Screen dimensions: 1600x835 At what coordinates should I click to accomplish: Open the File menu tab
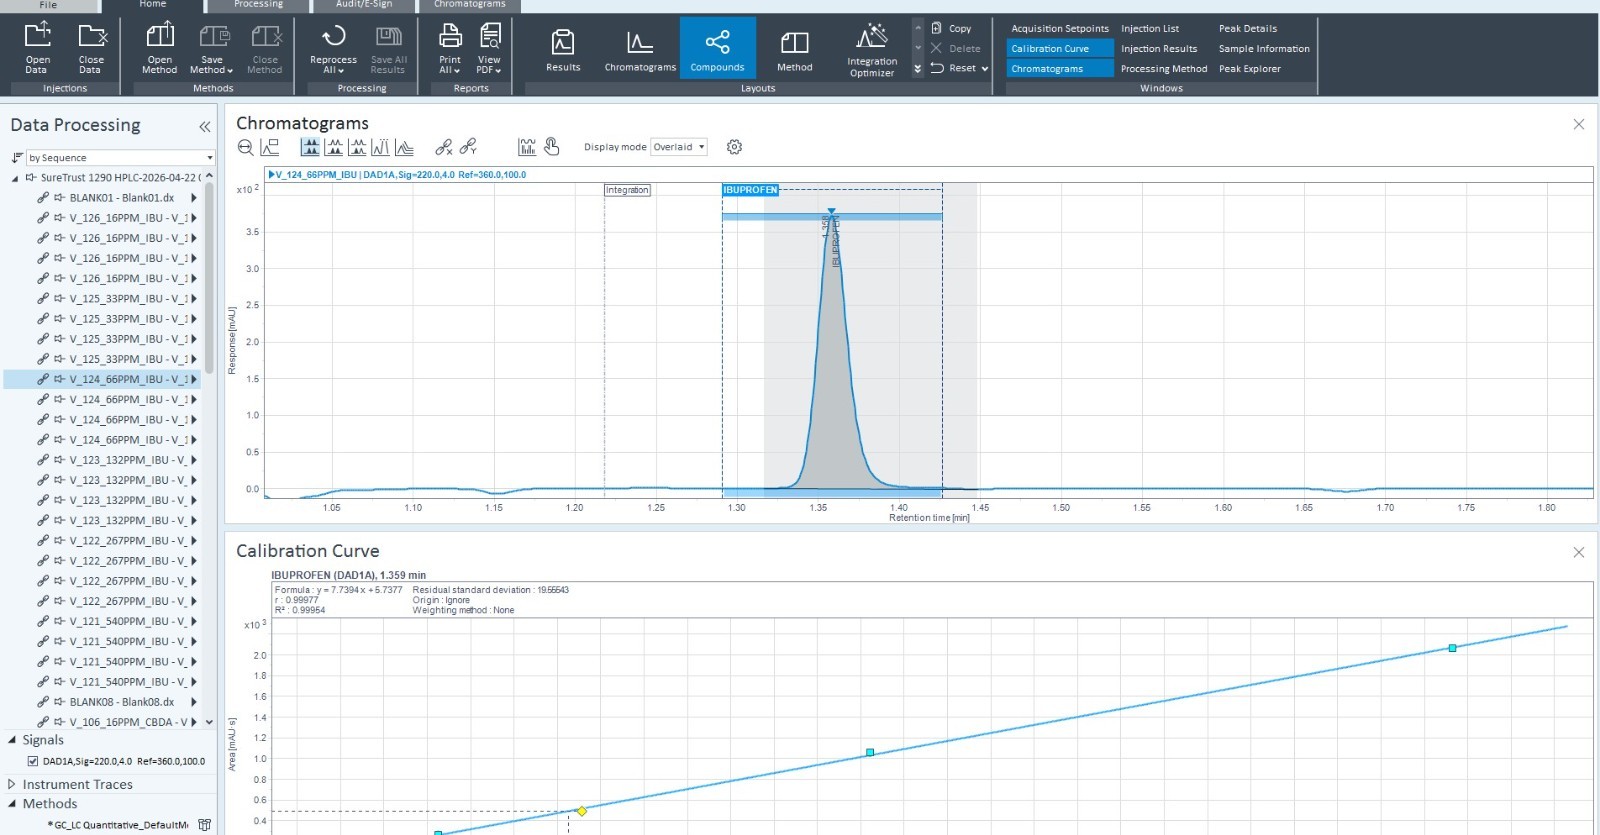(48, 5)
